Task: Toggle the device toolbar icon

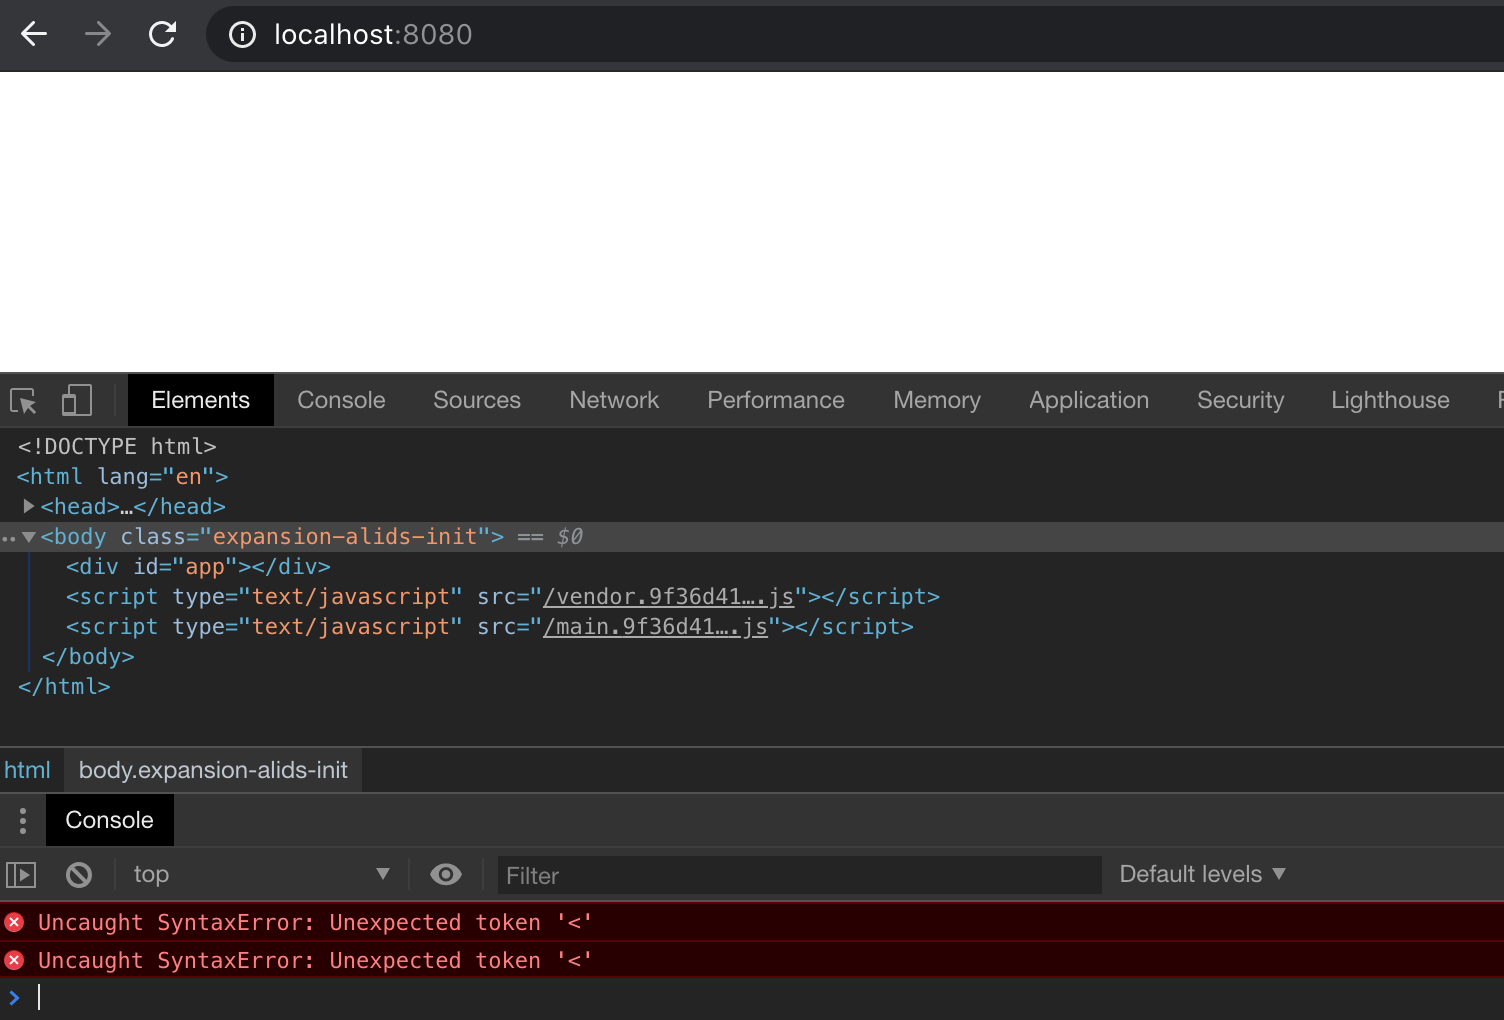Action: click(x=77, y=400)
